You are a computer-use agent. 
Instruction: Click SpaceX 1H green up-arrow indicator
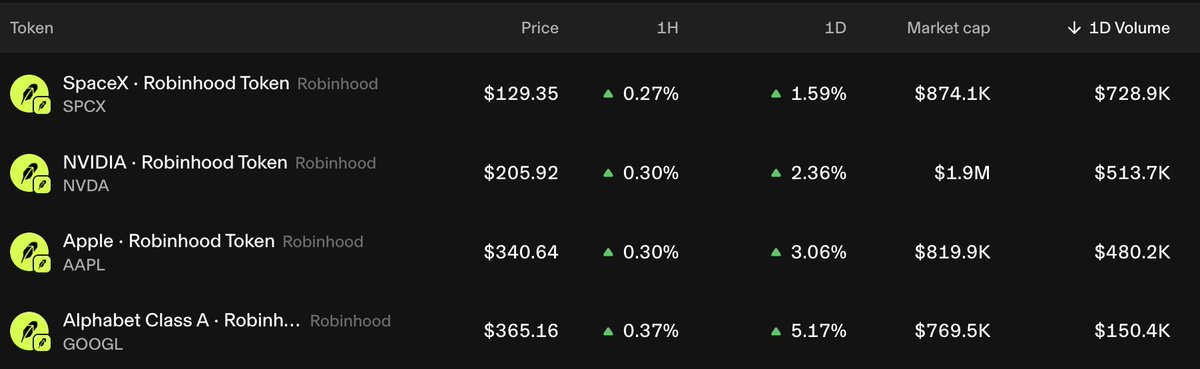click(607, 94)
